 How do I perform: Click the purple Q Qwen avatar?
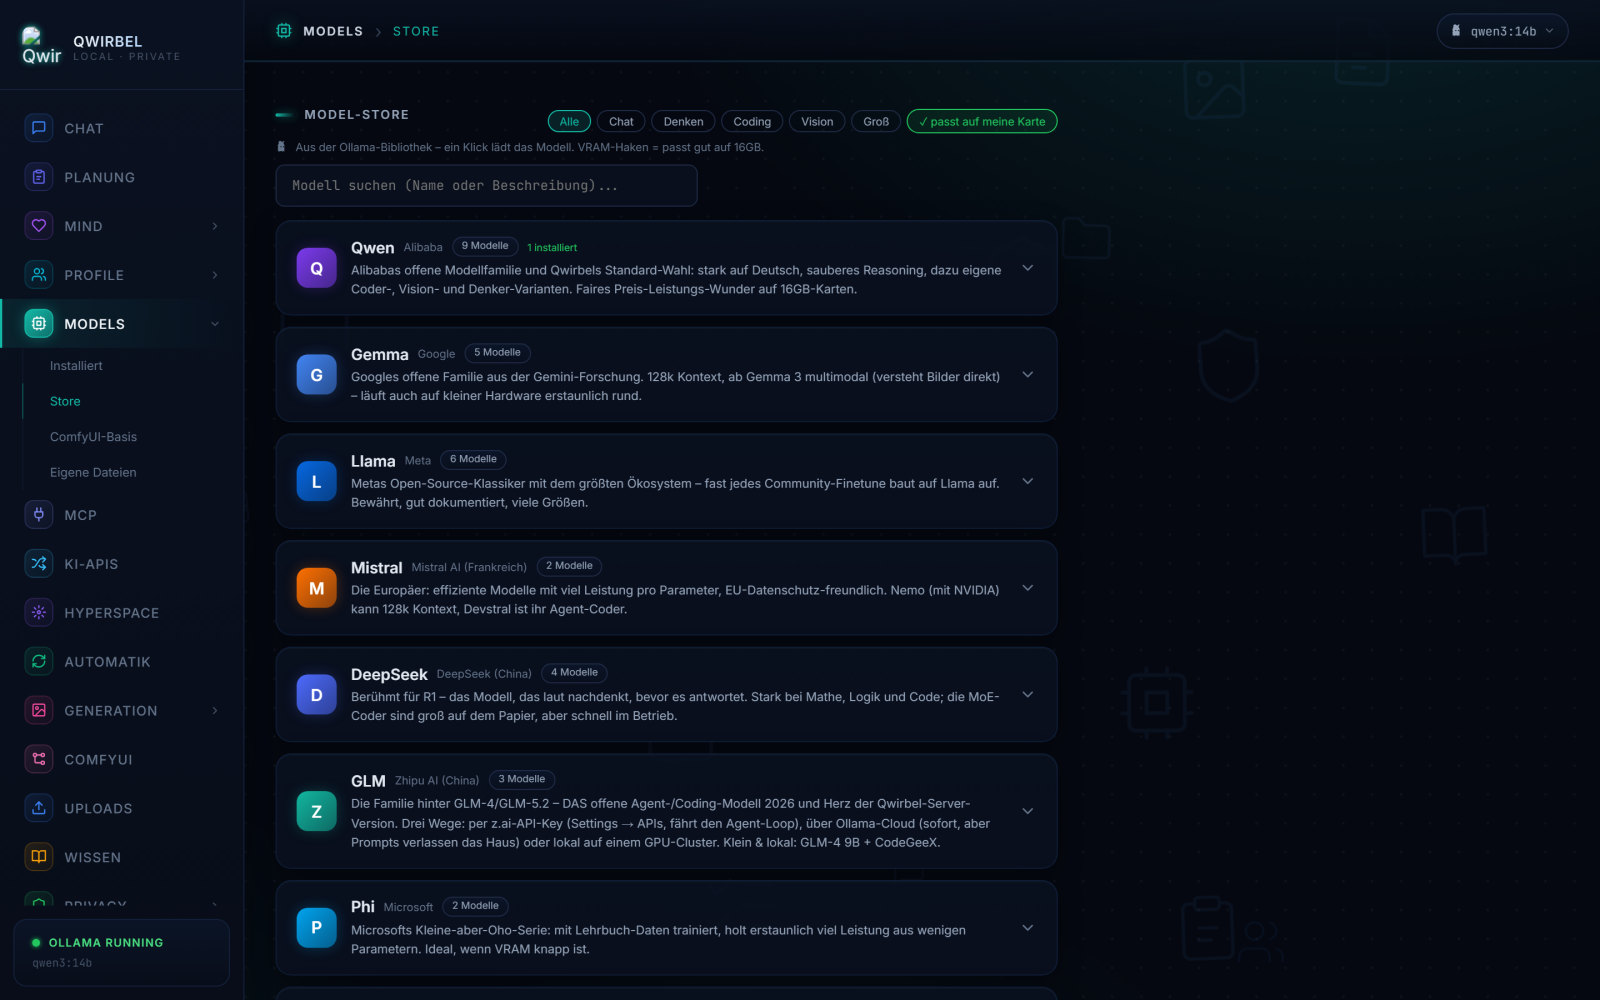[317, 268]
